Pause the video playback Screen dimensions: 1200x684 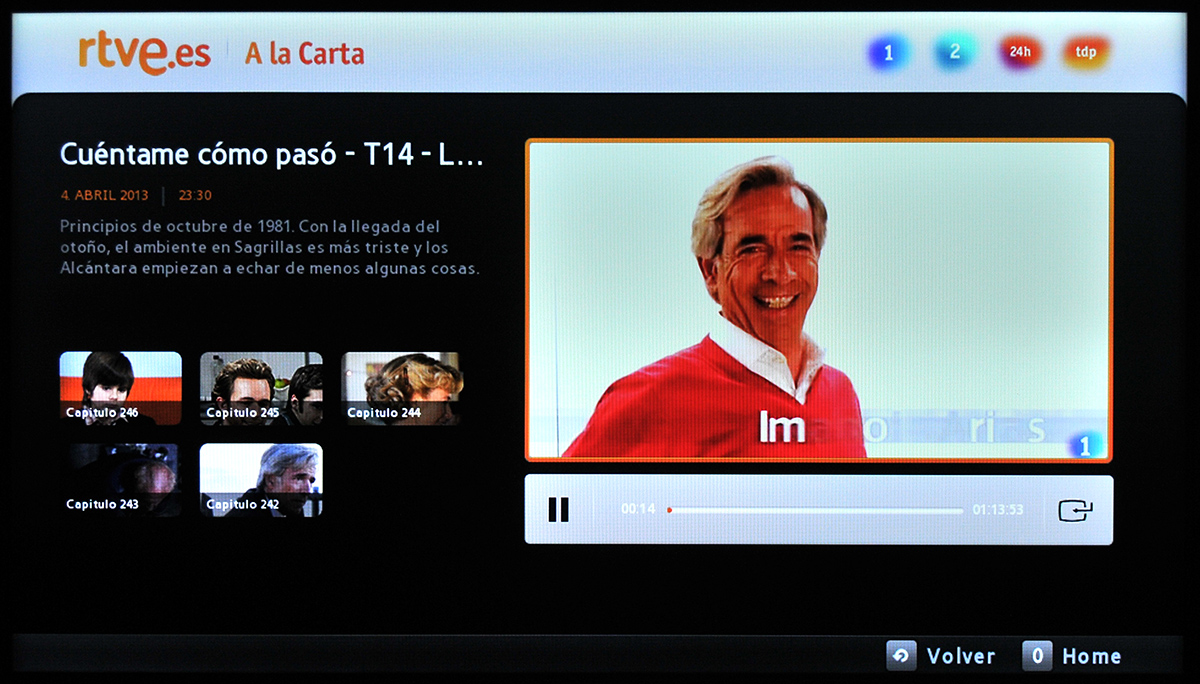click(x=558, y=510)
